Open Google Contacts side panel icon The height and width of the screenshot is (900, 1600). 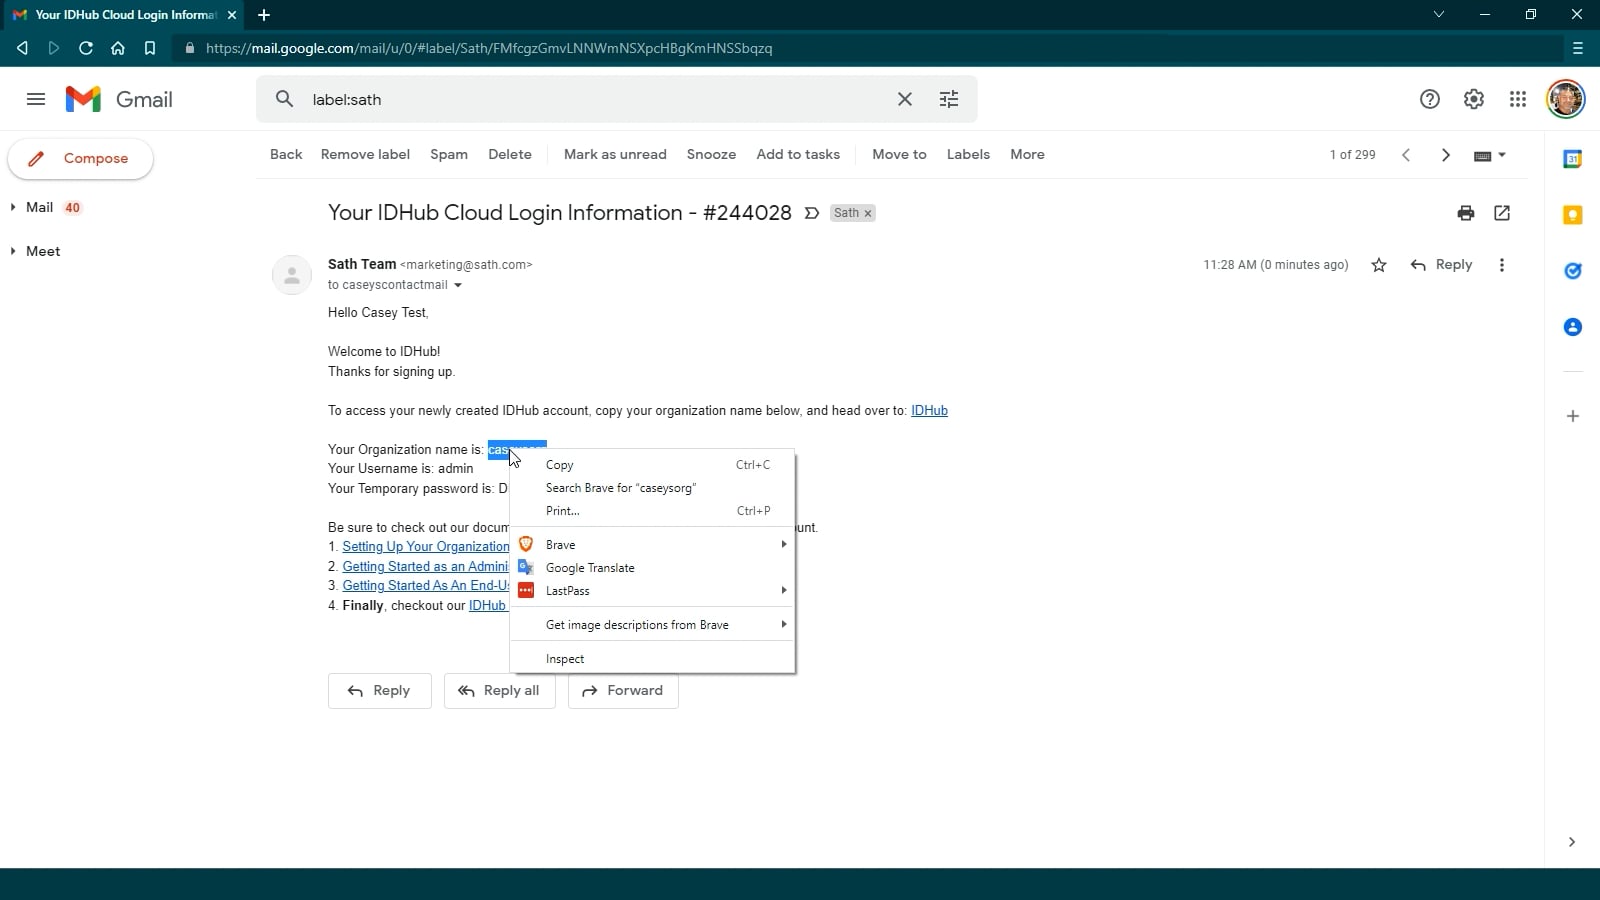(1573, 327)
